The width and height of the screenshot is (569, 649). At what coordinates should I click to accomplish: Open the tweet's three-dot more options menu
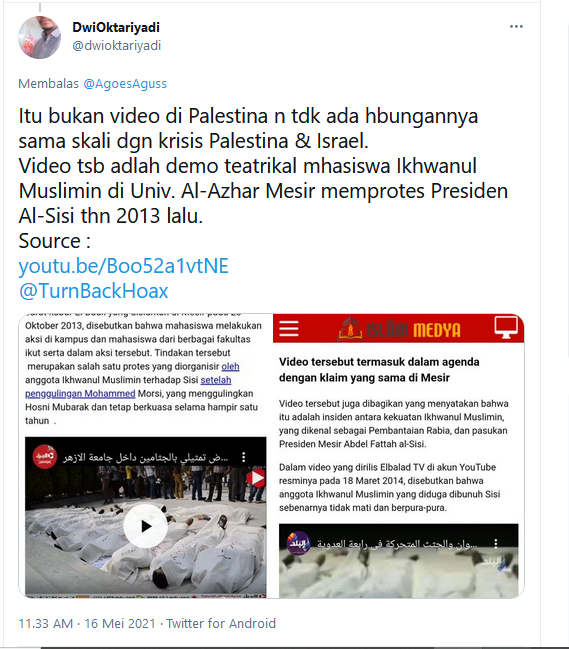pos(516,26)
